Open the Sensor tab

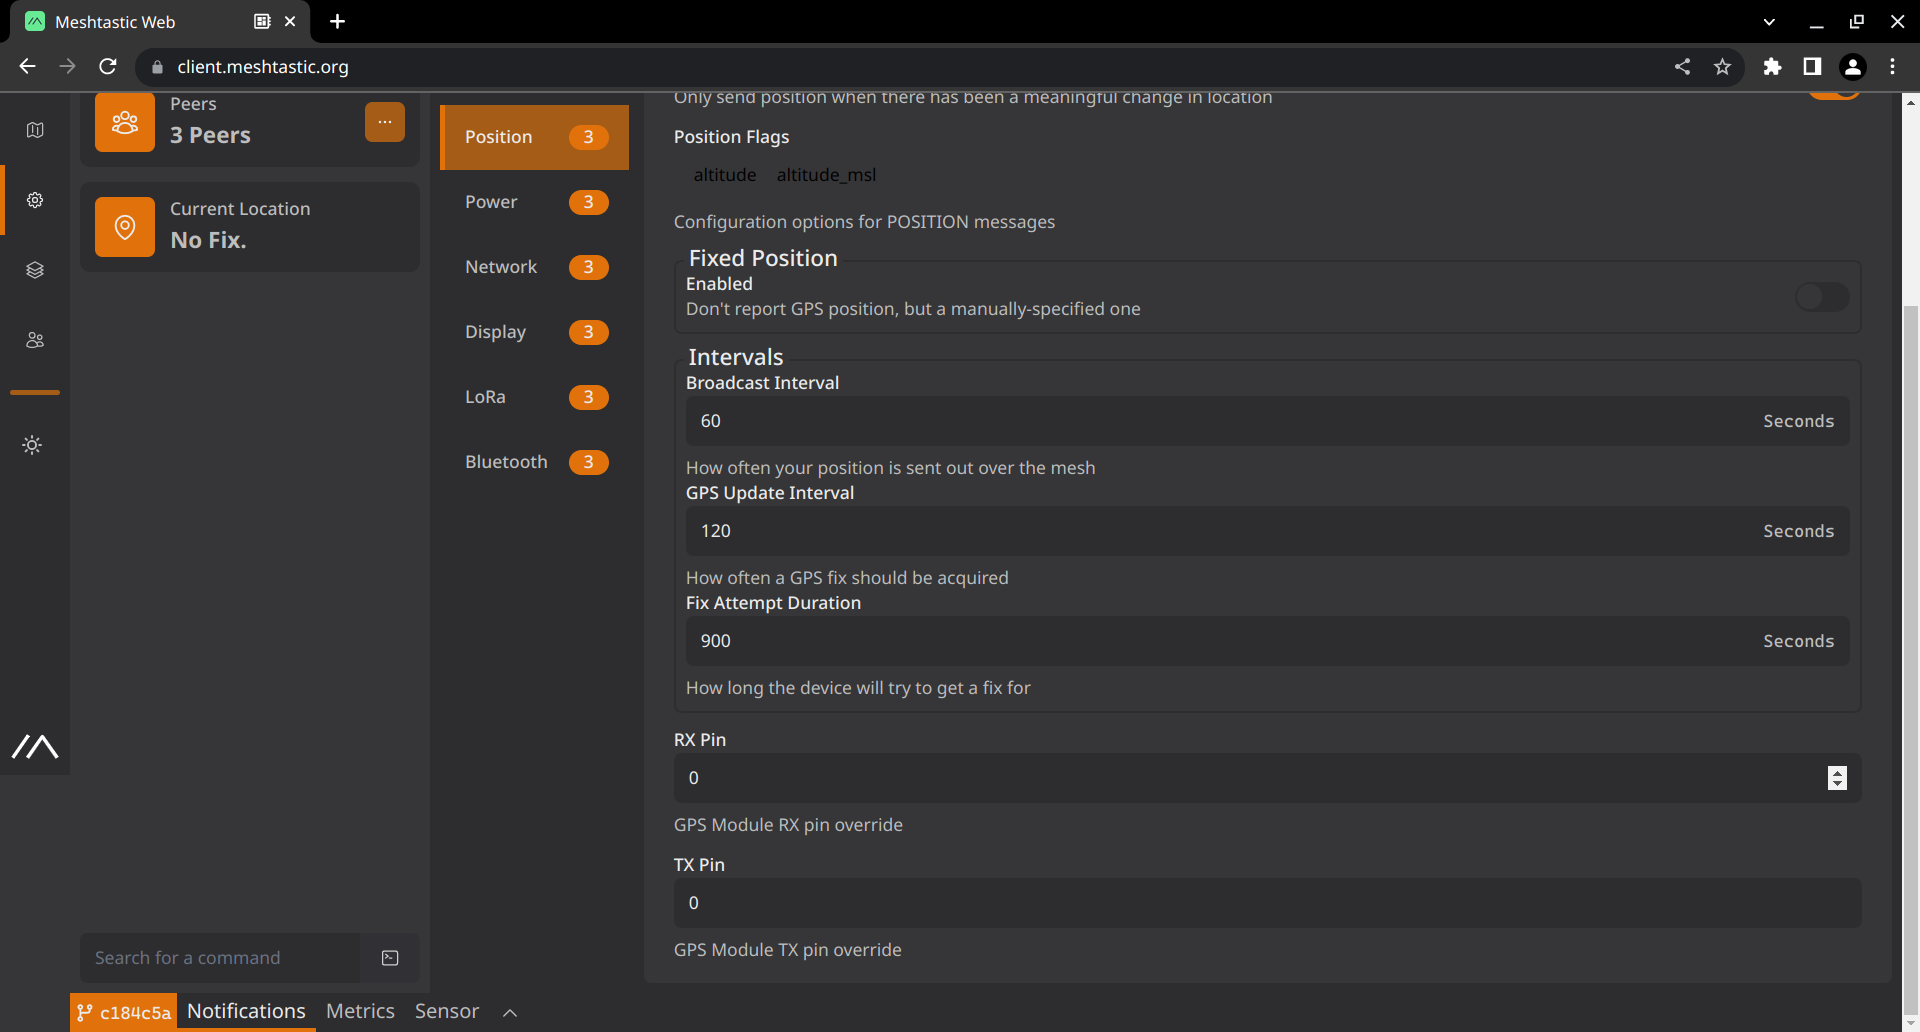point(446,1011)
